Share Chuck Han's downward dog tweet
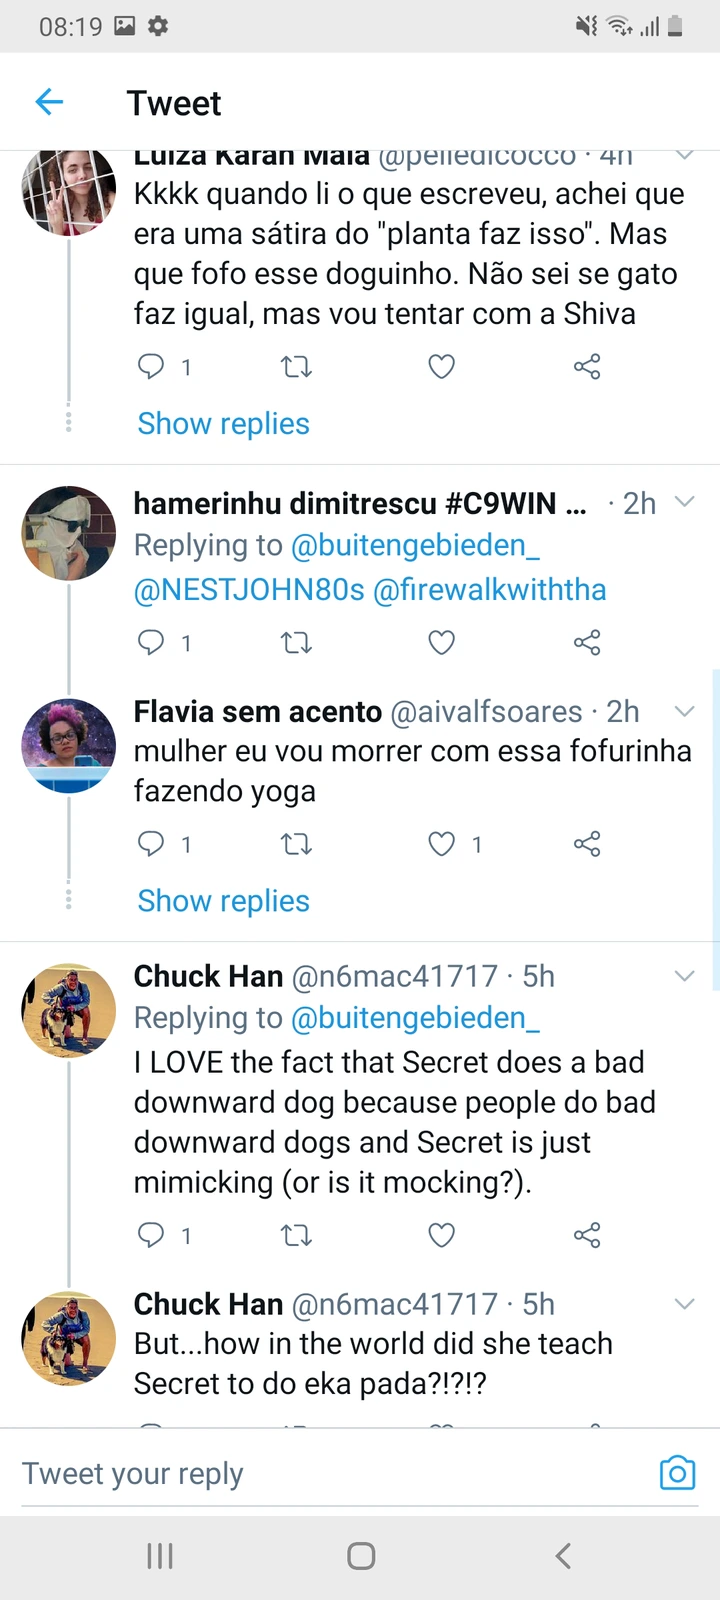 (587, 1235)
